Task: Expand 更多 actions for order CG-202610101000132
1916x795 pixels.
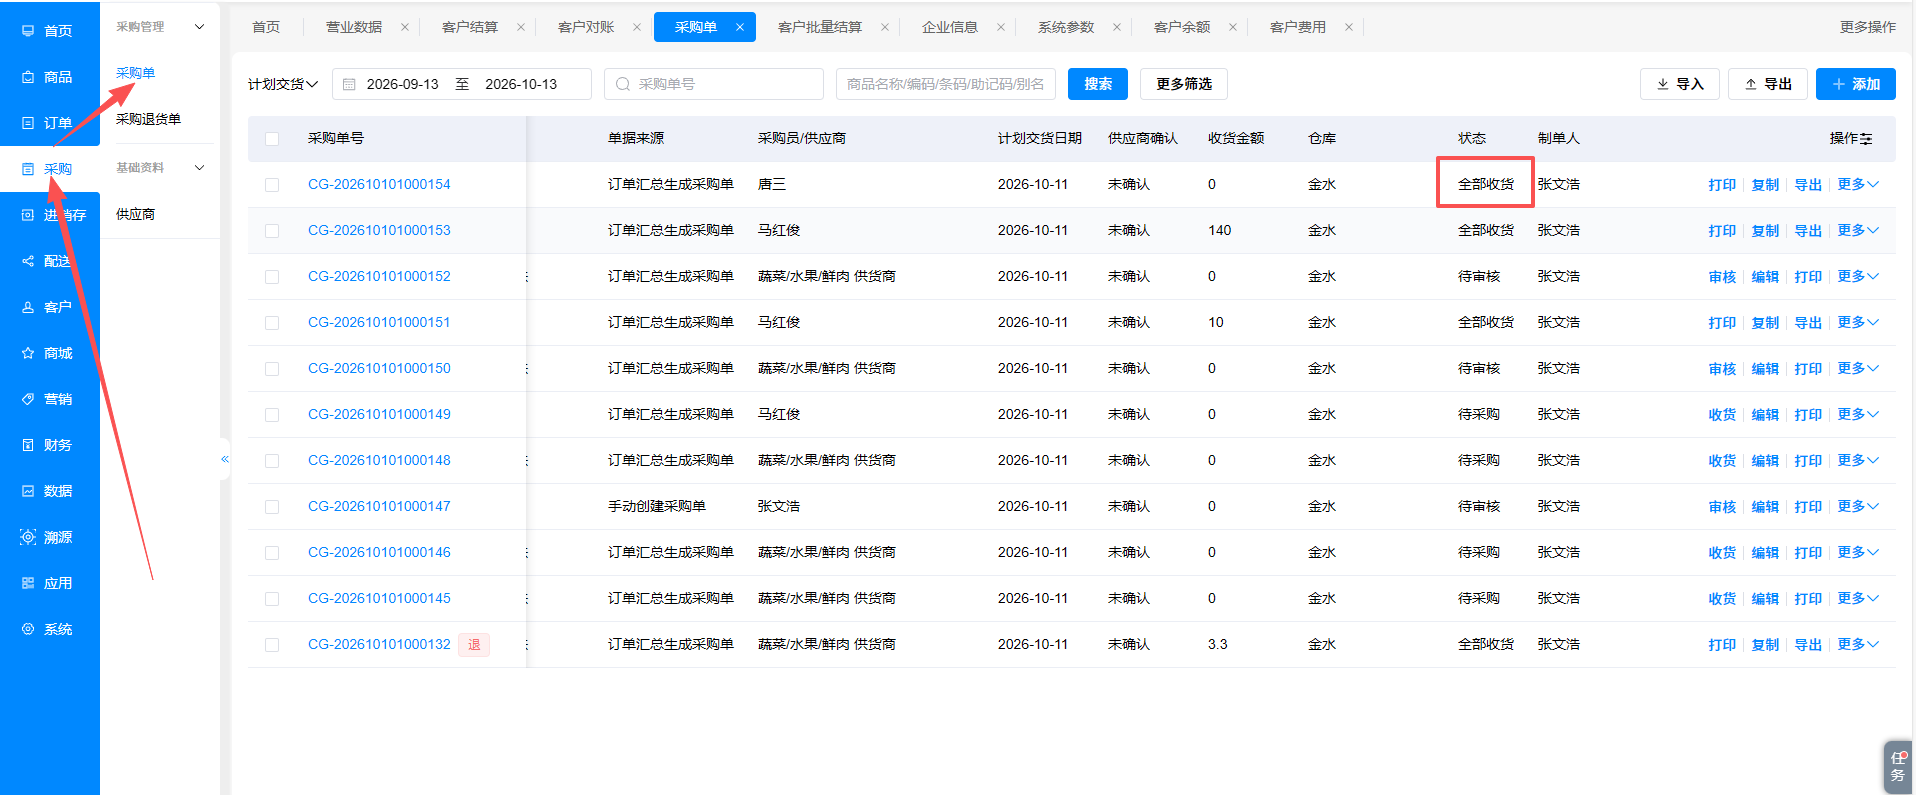Action: [x=1858, y=644]
